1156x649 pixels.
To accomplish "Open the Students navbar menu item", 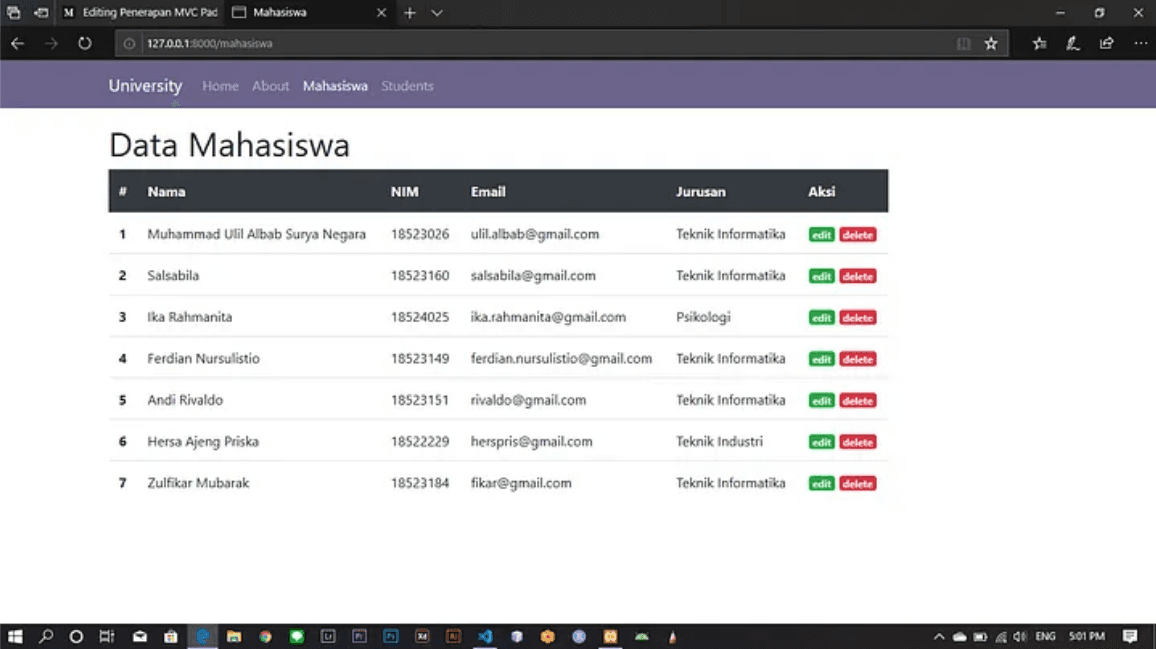I will (407, 86).
